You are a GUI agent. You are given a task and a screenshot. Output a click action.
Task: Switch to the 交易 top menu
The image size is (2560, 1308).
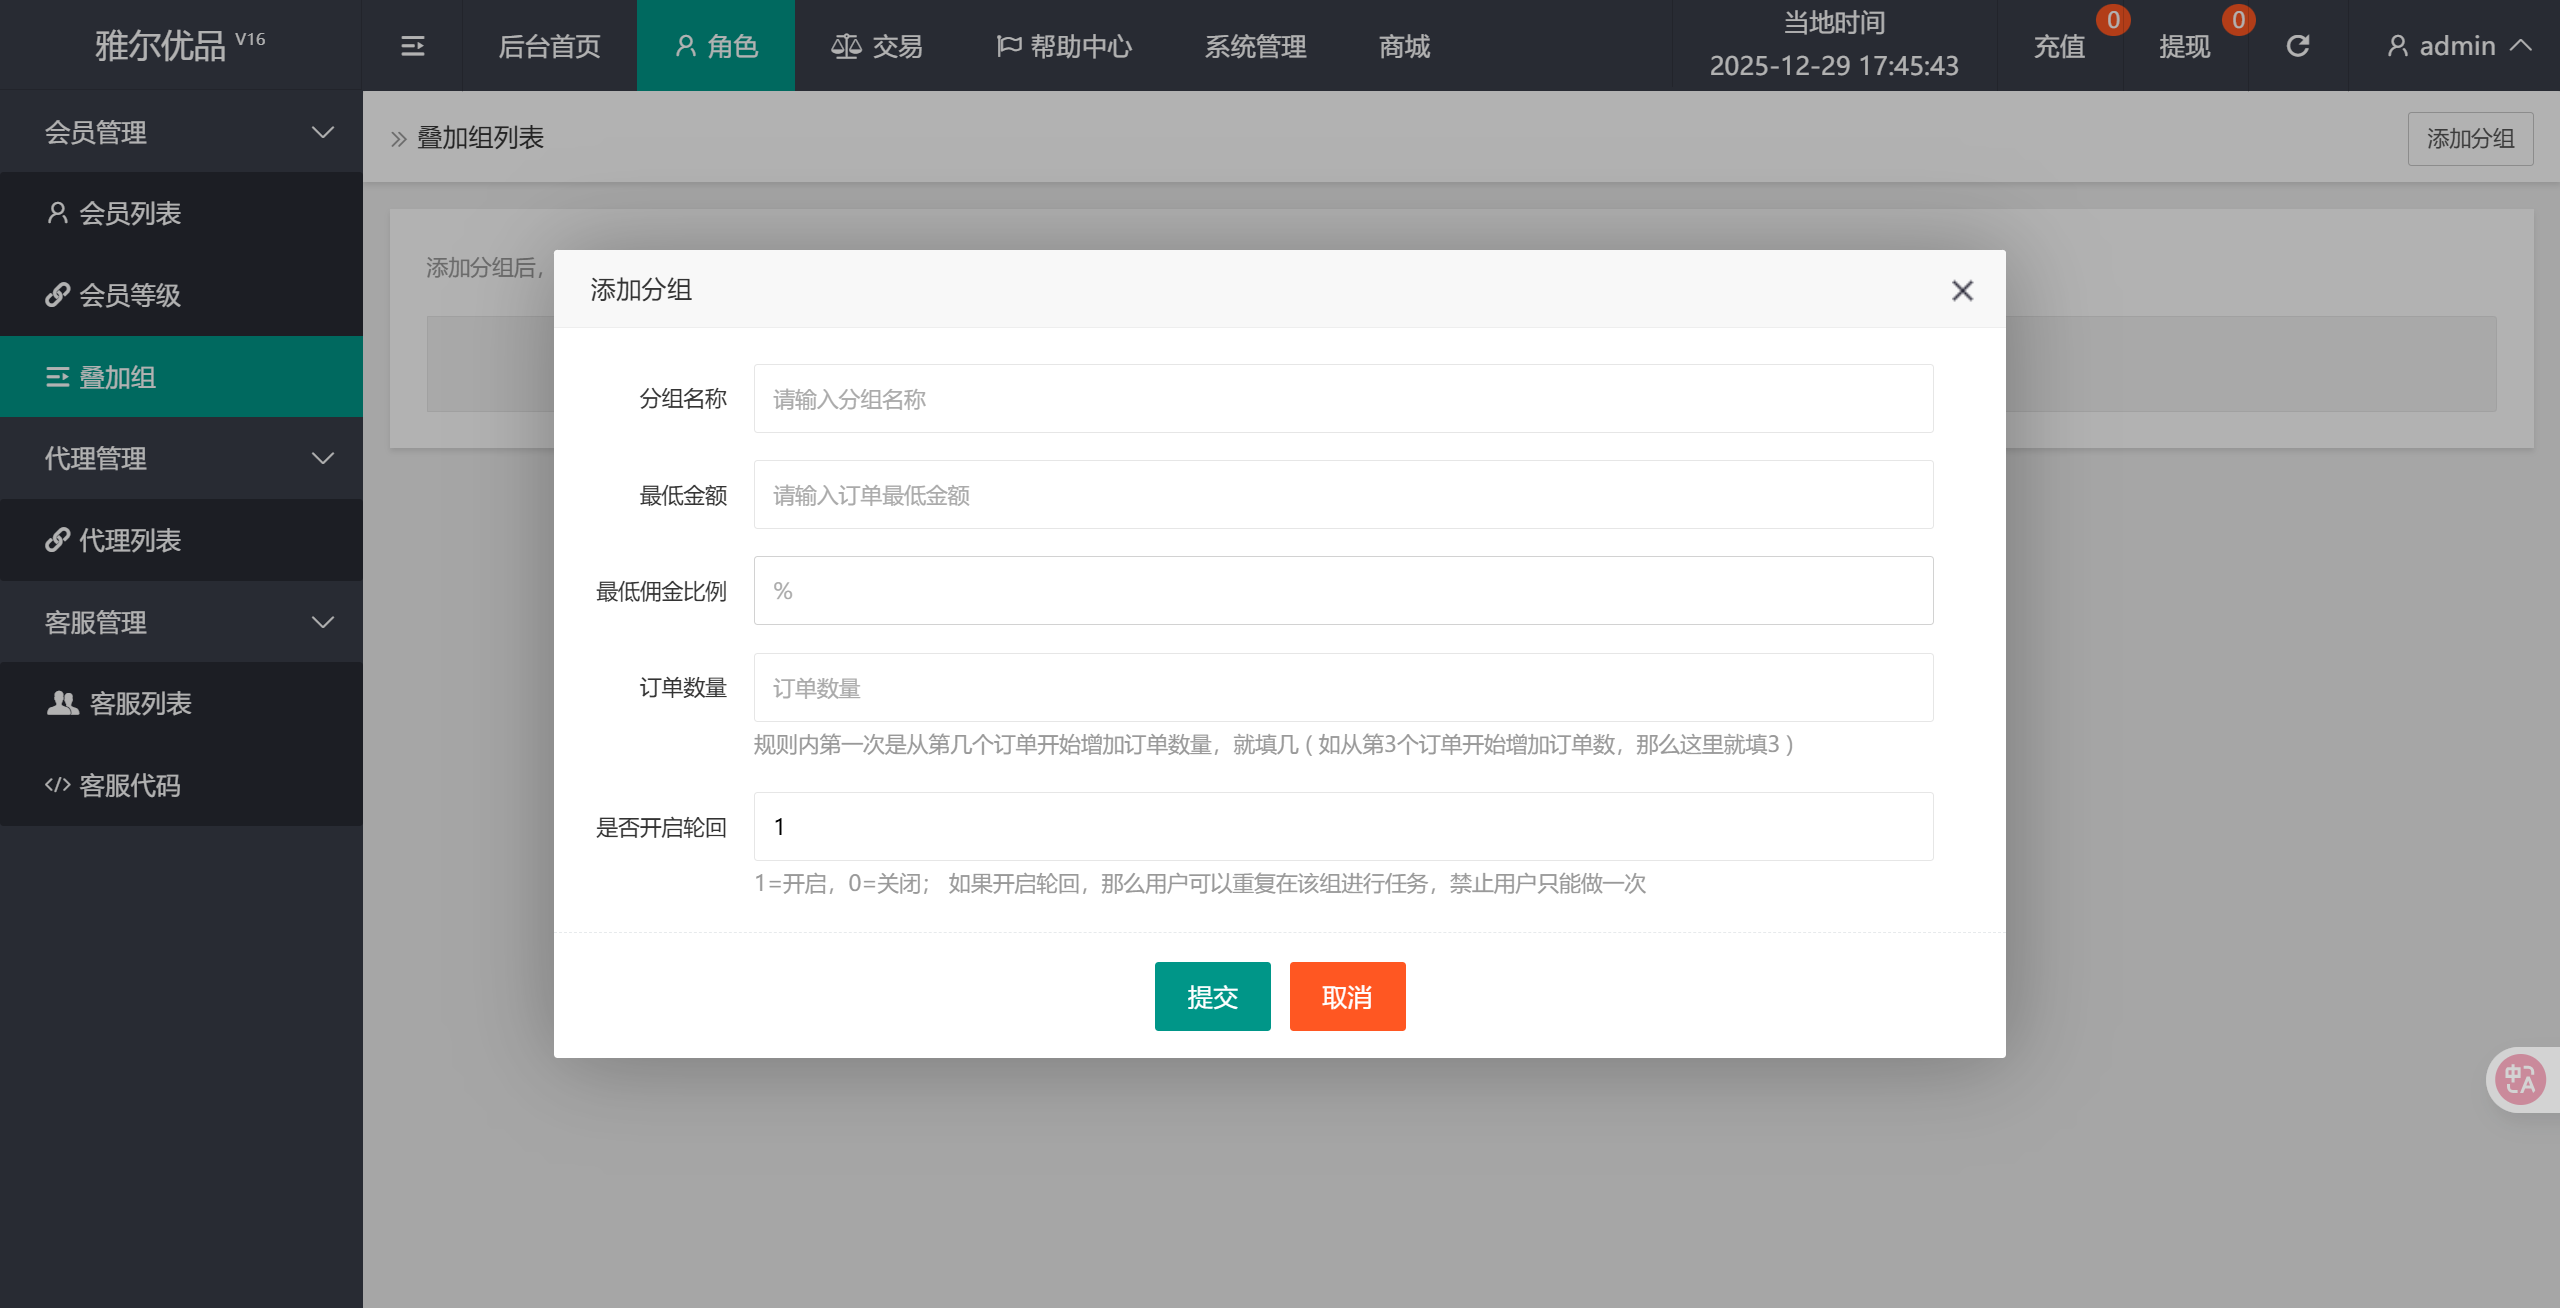click(877, 46)
